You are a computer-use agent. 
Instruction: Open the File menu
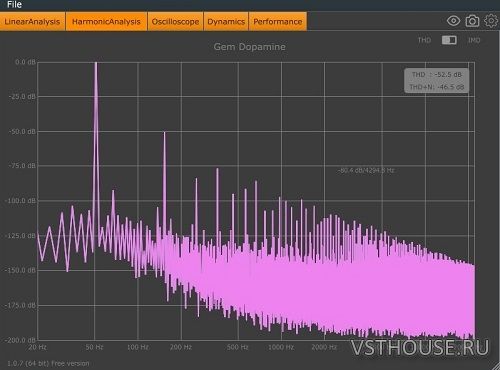click(x=14, y=4)
